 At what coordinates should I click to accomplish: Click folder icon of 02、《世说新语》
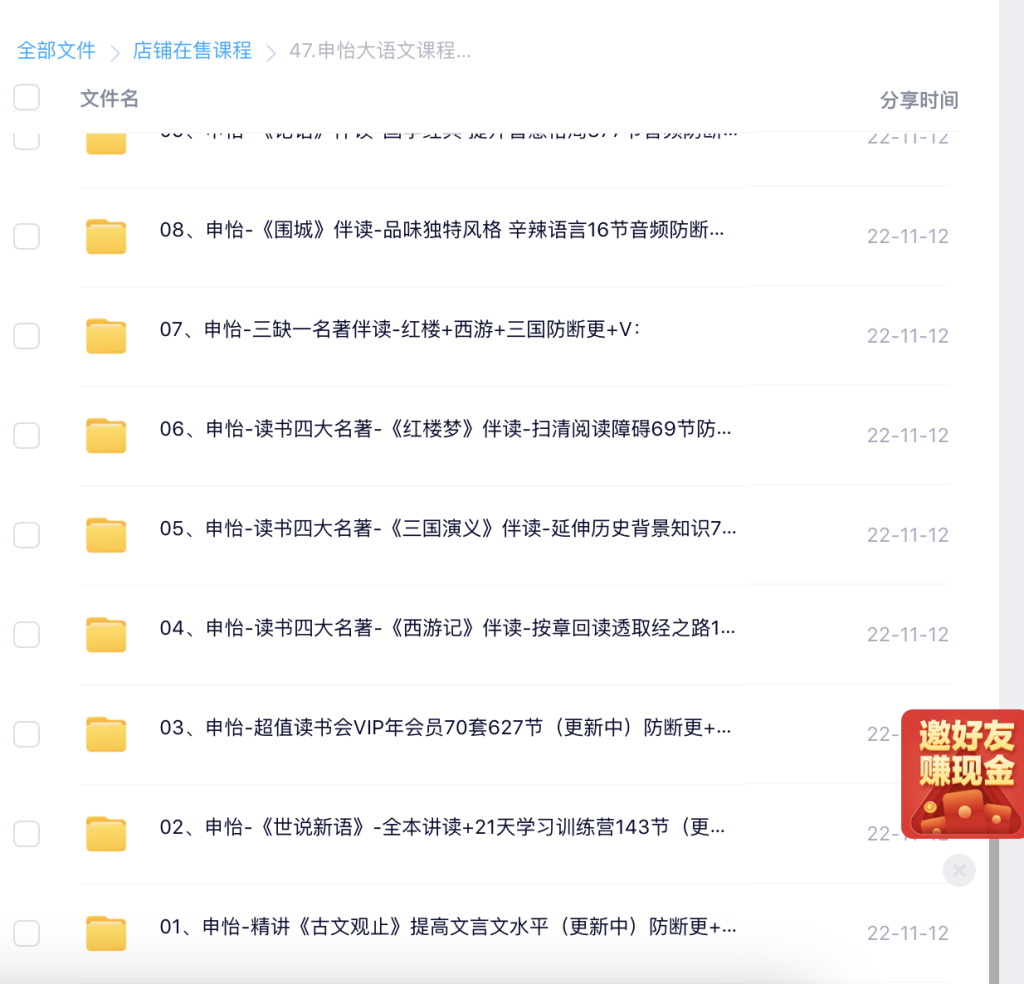click(106, 834)
